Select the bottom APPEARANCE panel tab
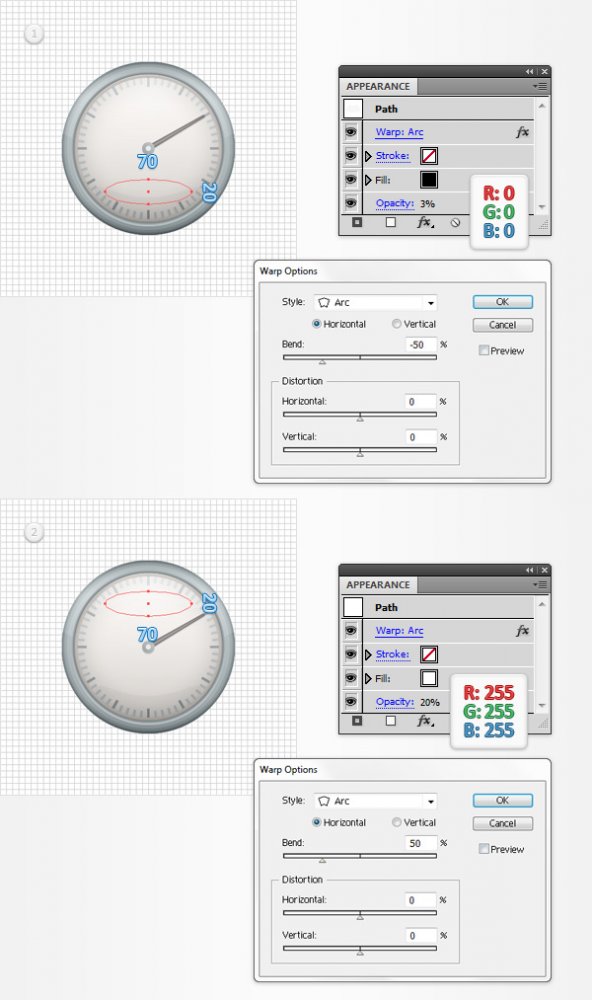 coord(378,585)
